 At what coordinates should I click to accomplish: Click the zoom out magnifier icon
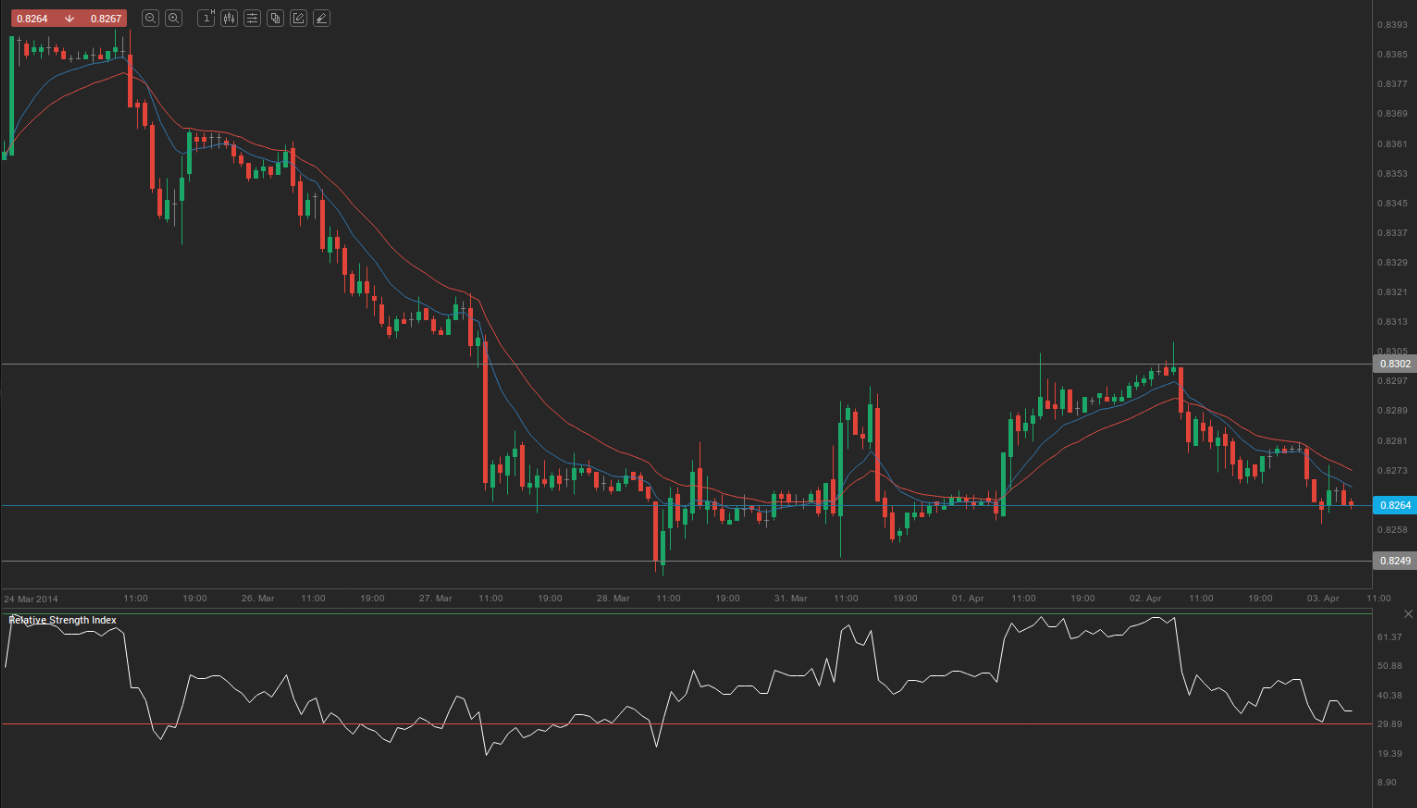pos(150,18)
